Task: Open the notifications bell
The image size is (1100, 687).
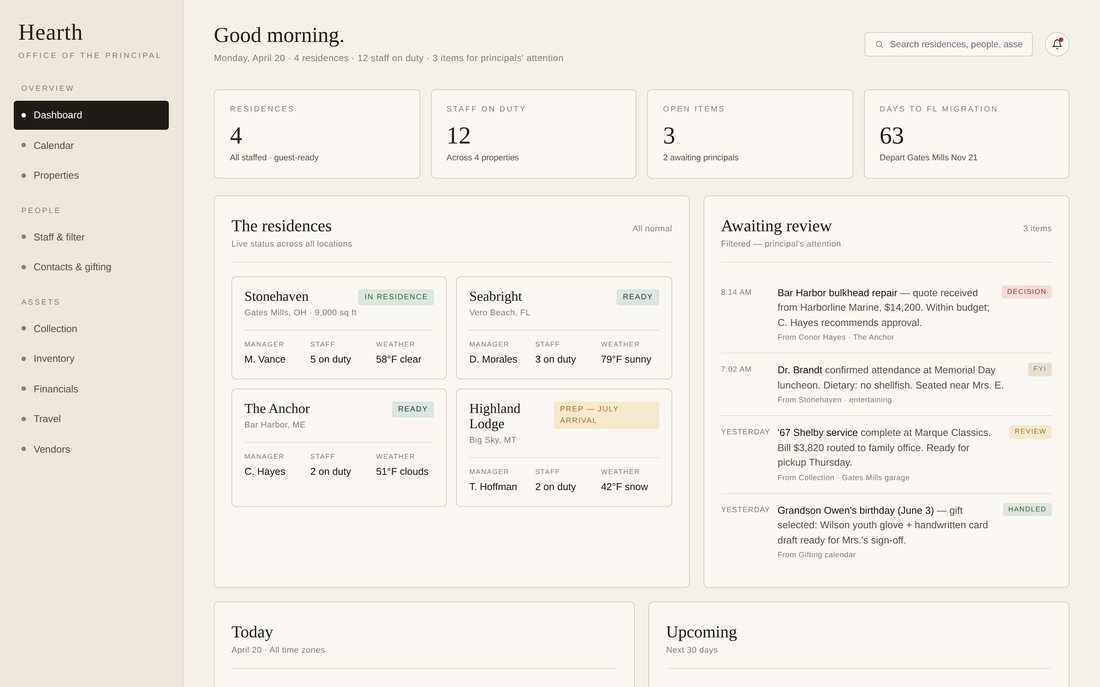Action: (x=1057, y=44)
